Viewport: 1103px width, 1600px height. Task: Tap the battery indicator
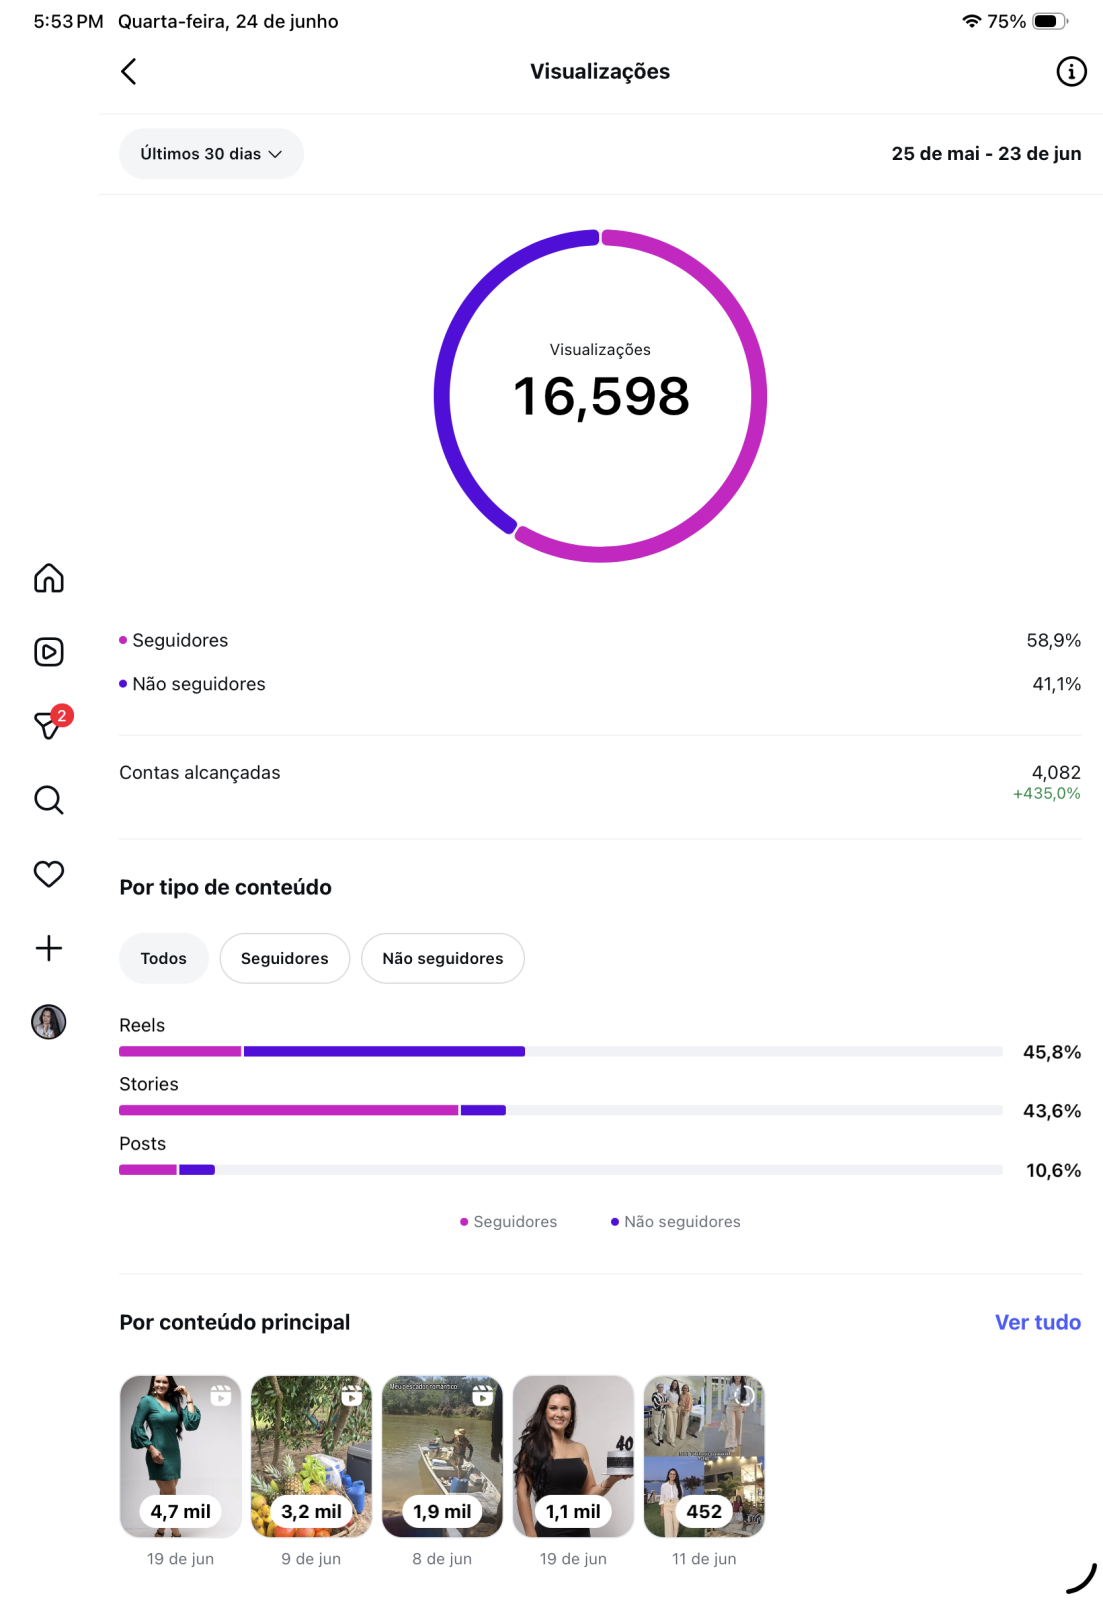(x=1050, y=21)
